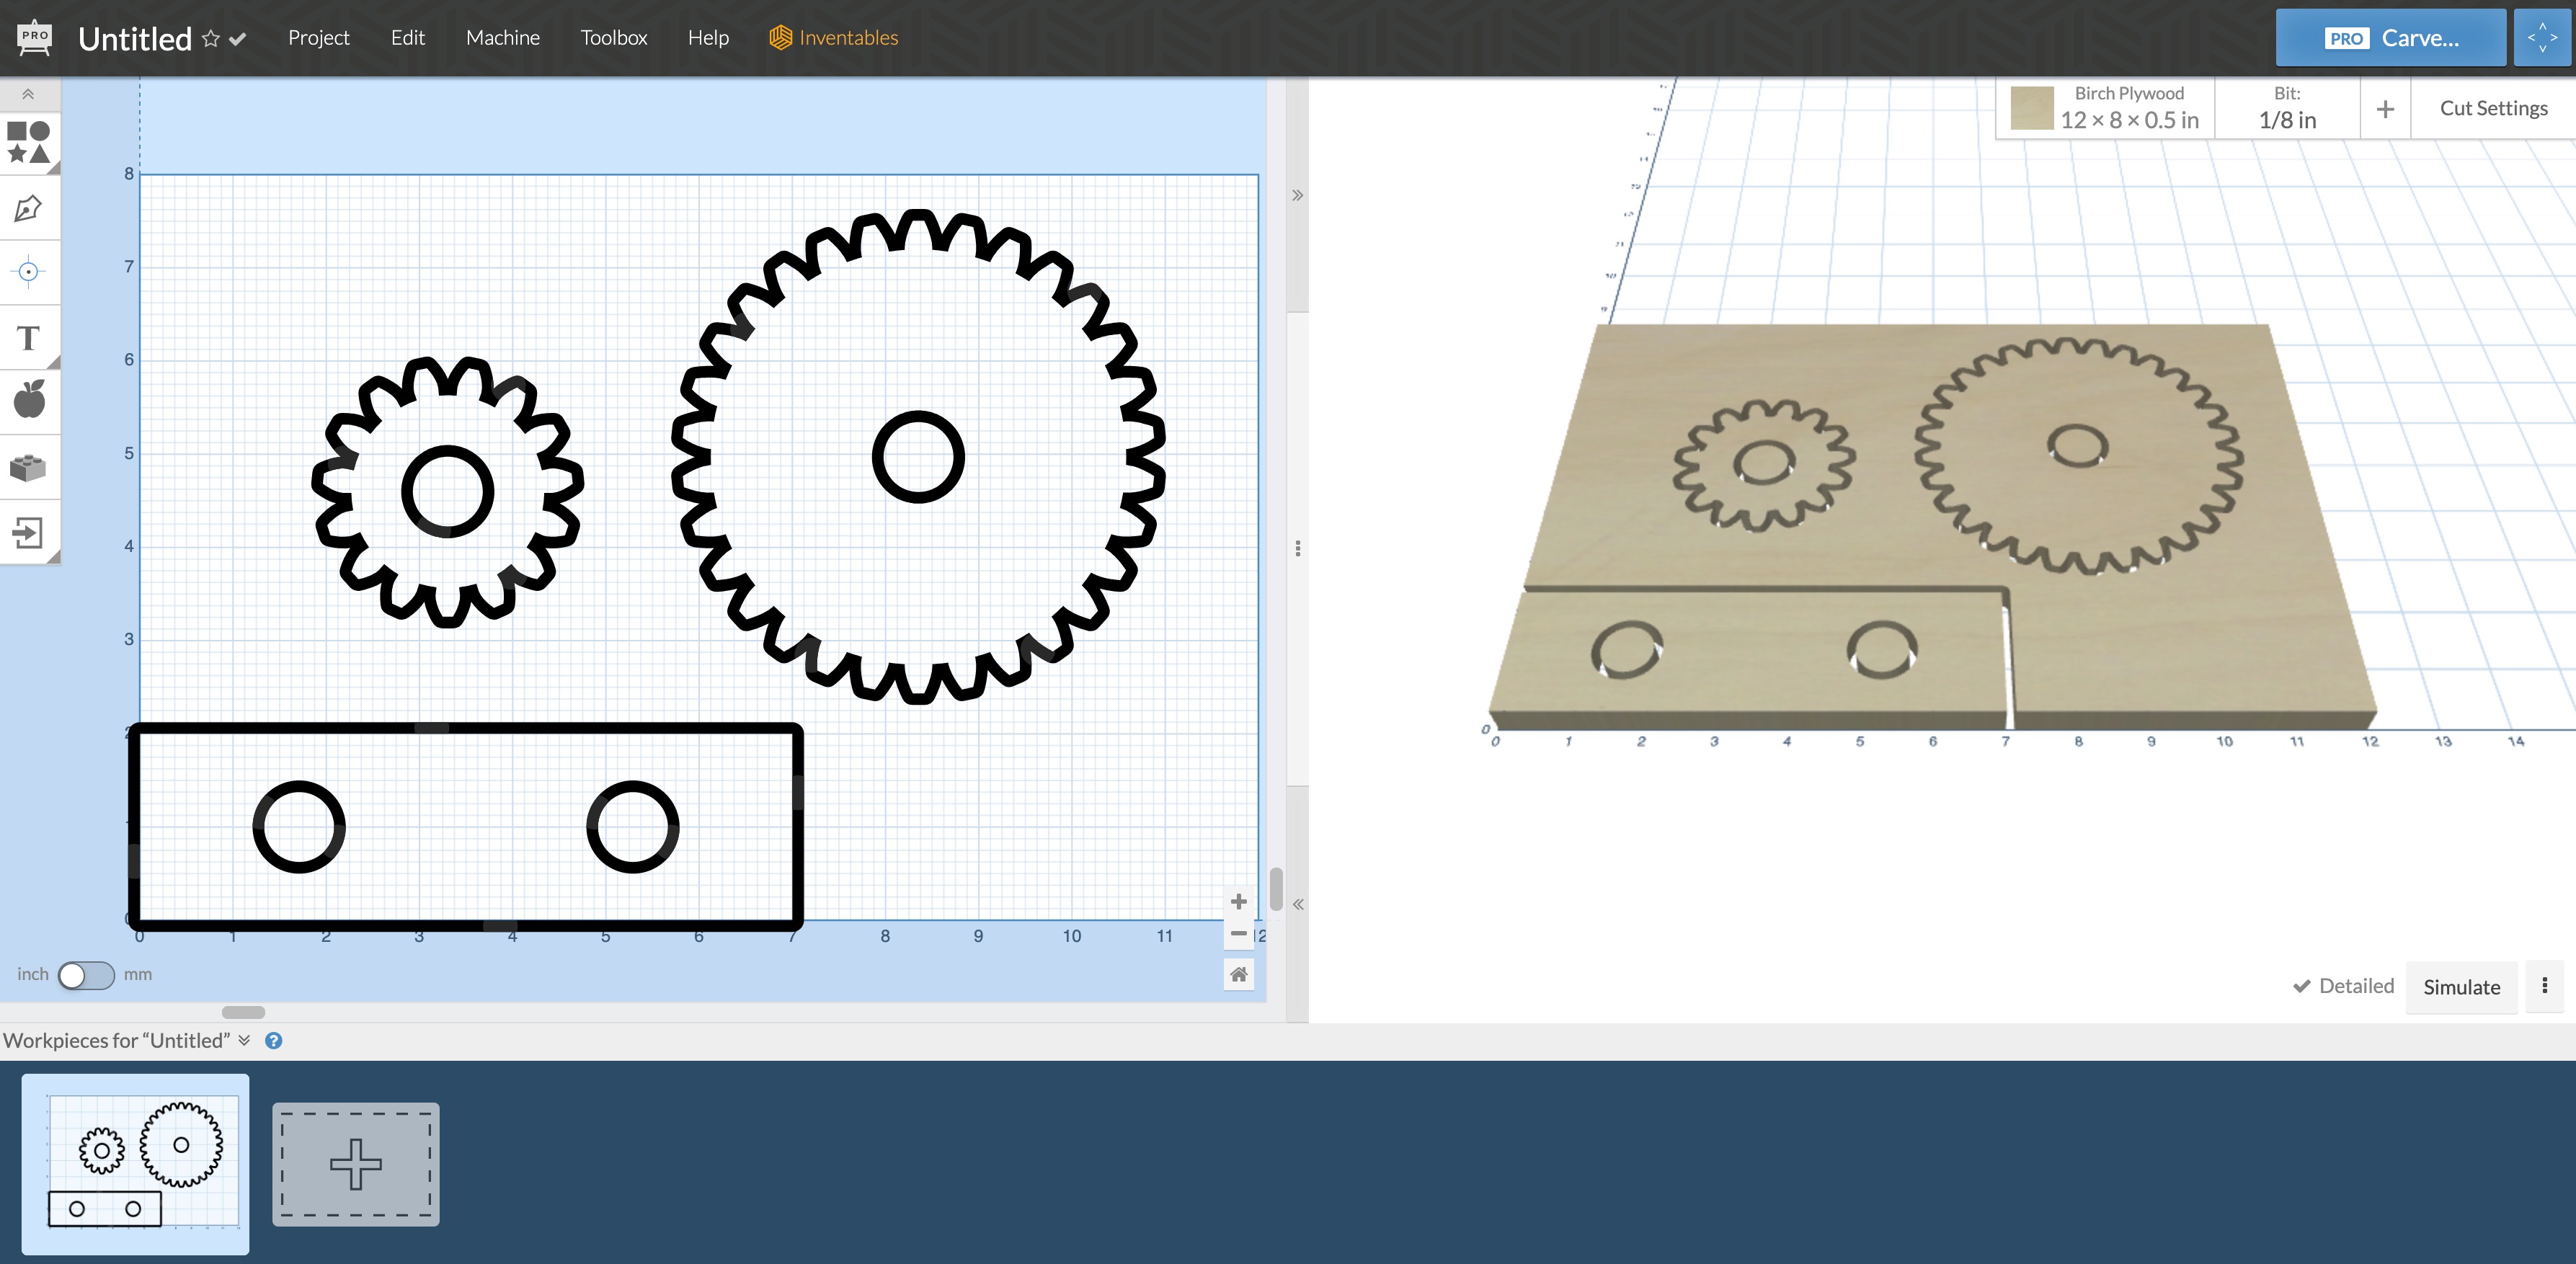
Task: Toggle the Detailed preview option
Action: 2343,986
